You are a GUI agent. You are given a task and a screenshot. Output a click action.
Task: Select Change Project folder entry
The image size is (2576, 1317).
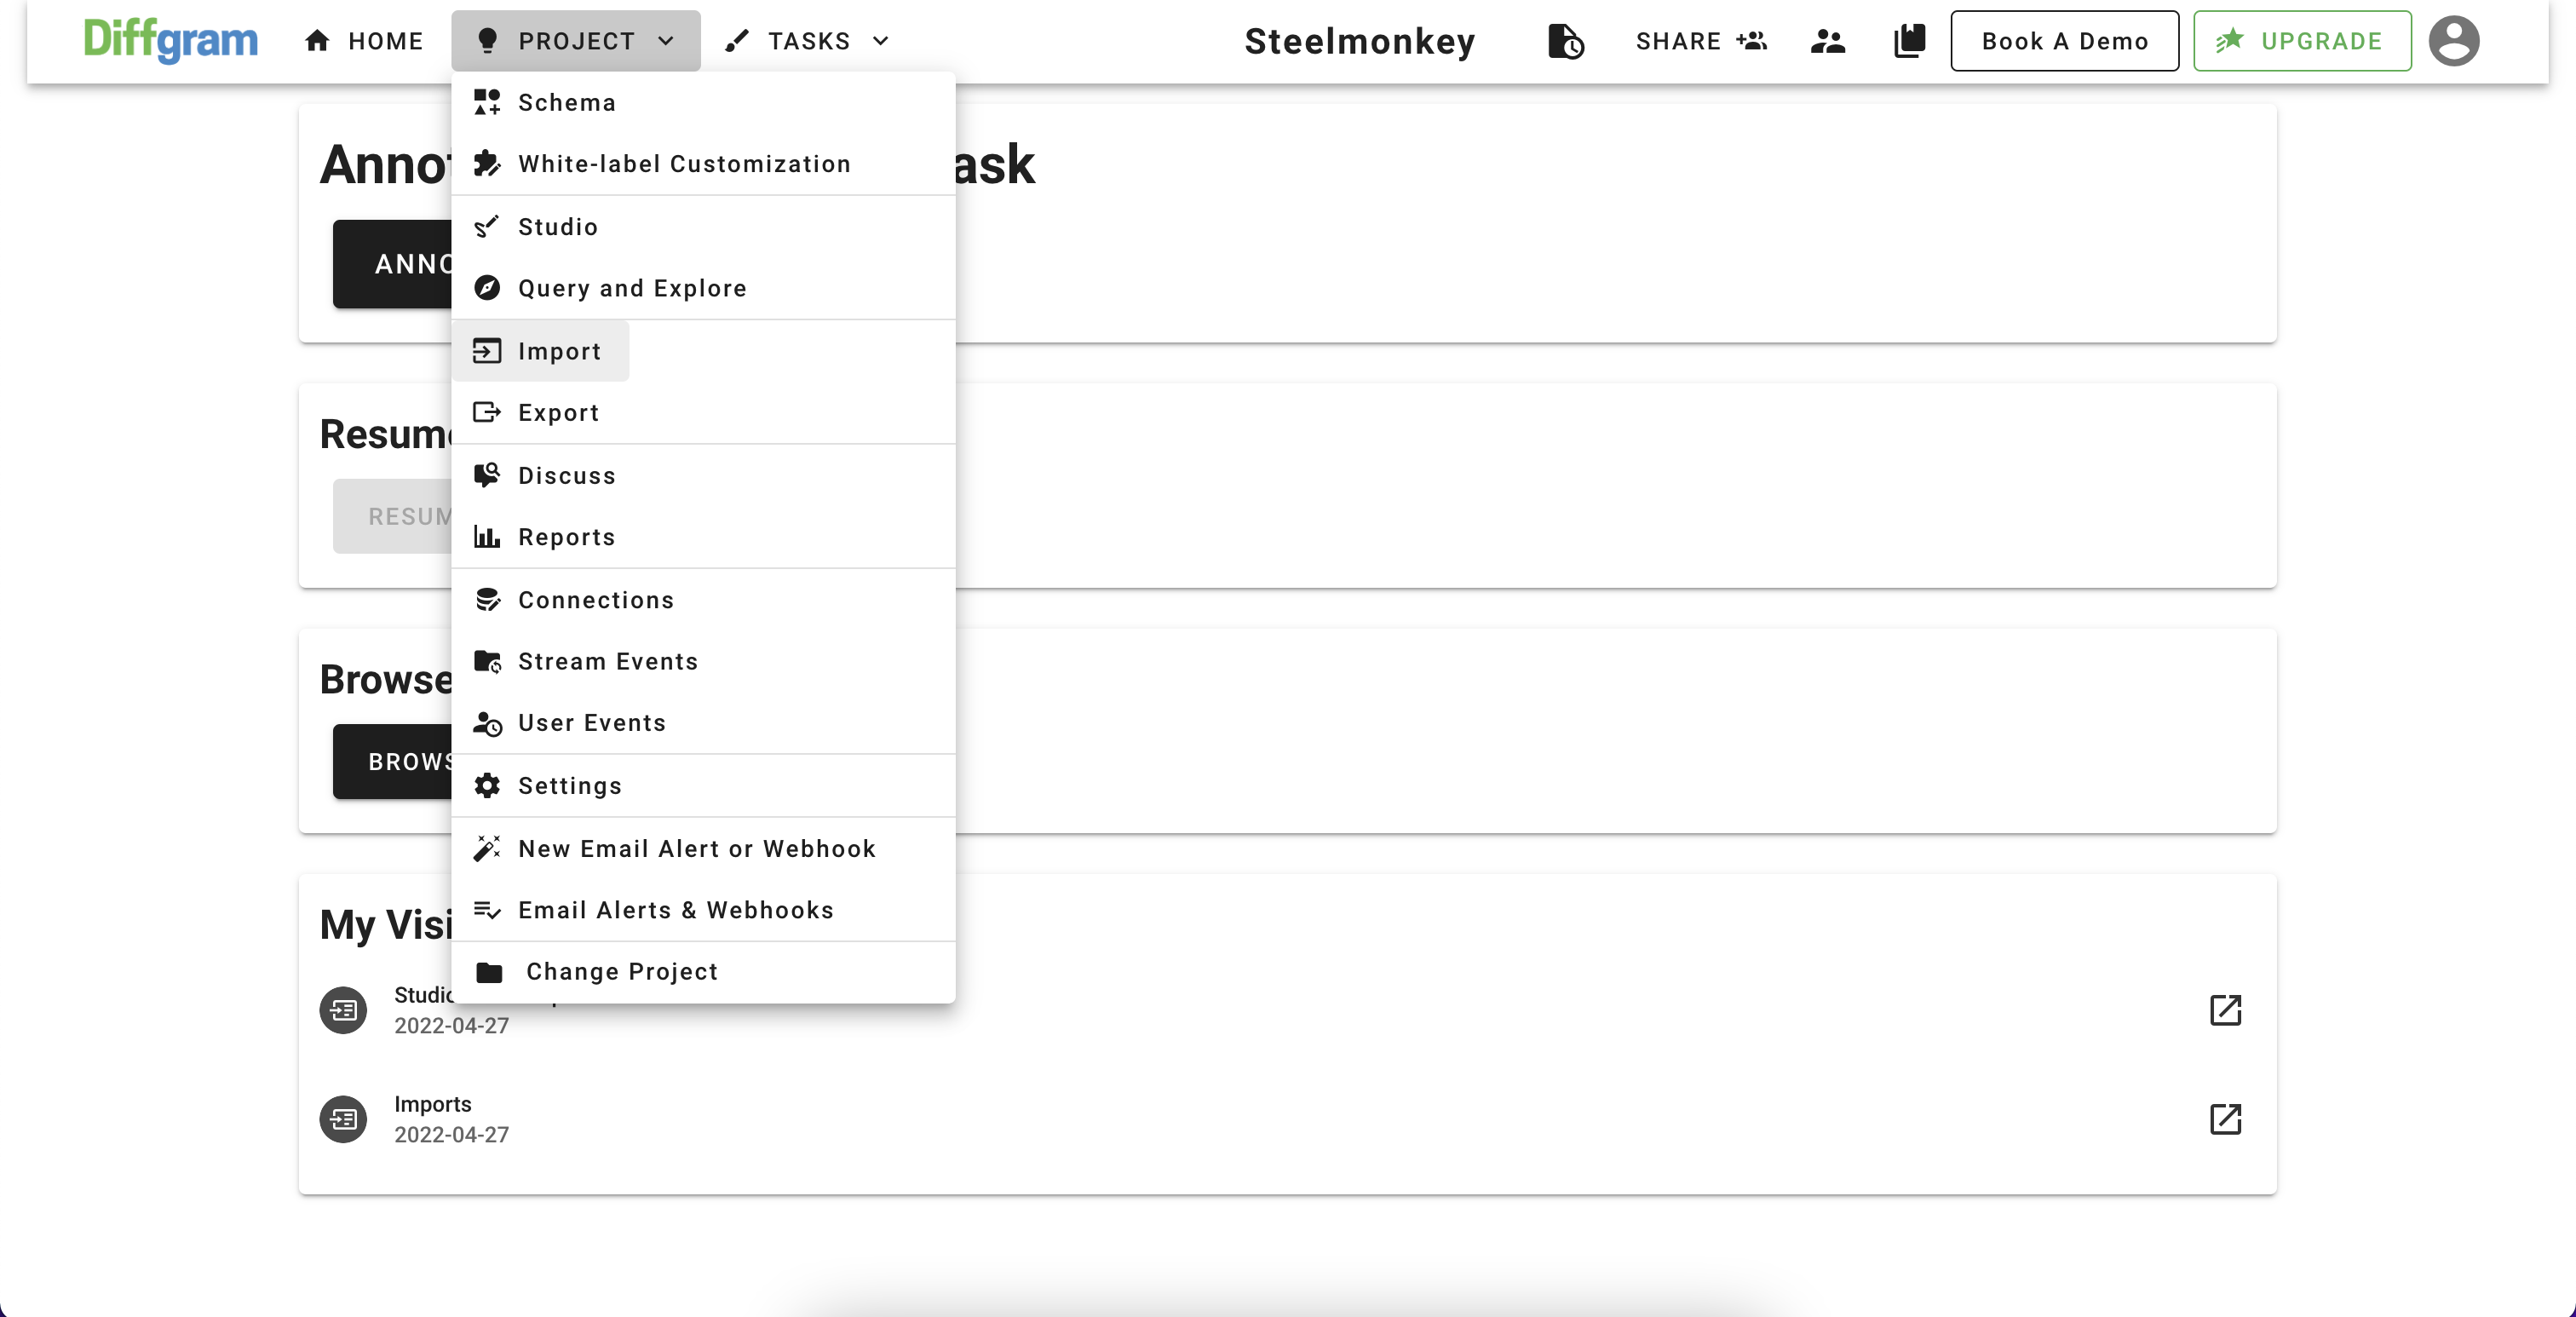pos(621,971)
